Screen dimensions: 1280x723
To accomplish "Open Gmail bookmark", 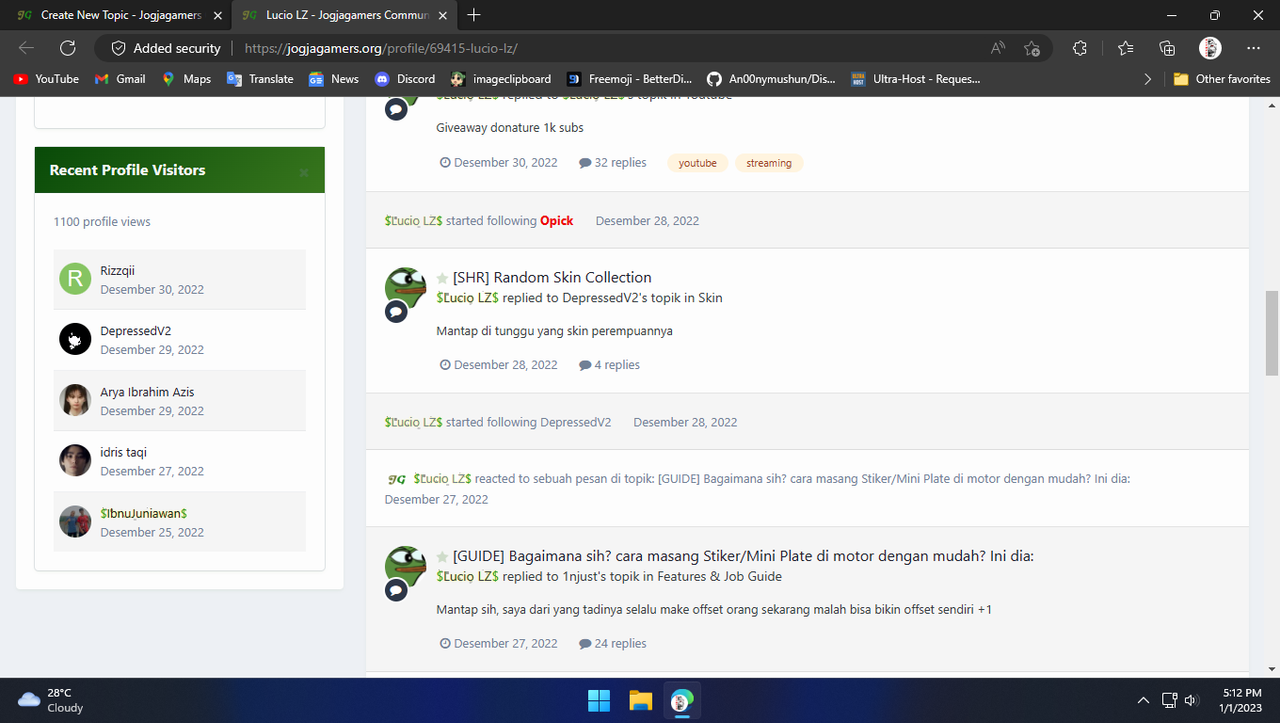I will (120, 79).
